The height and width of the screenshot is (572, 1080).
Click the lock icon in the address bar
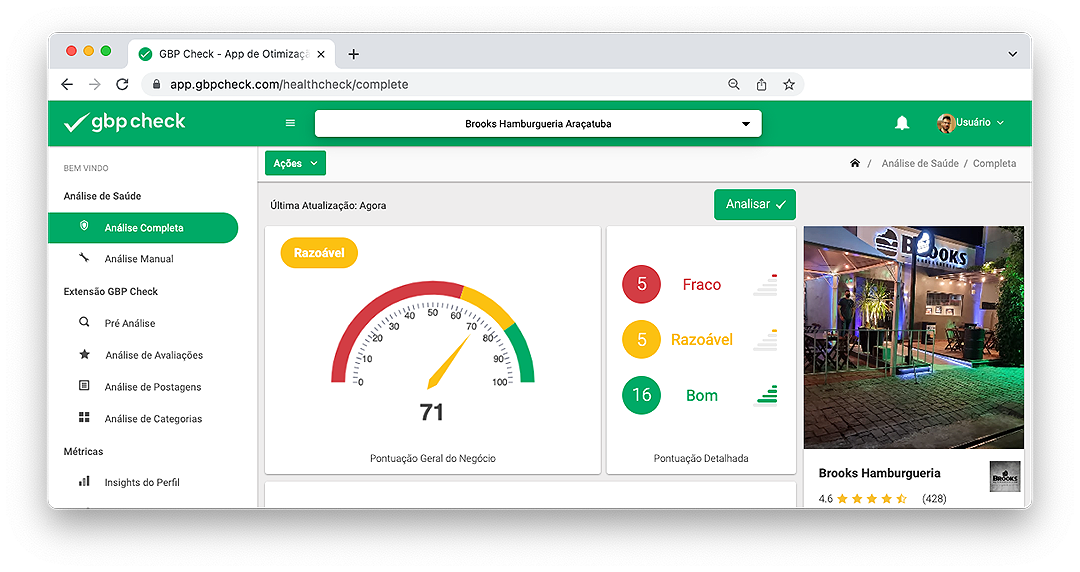[156, 84]
